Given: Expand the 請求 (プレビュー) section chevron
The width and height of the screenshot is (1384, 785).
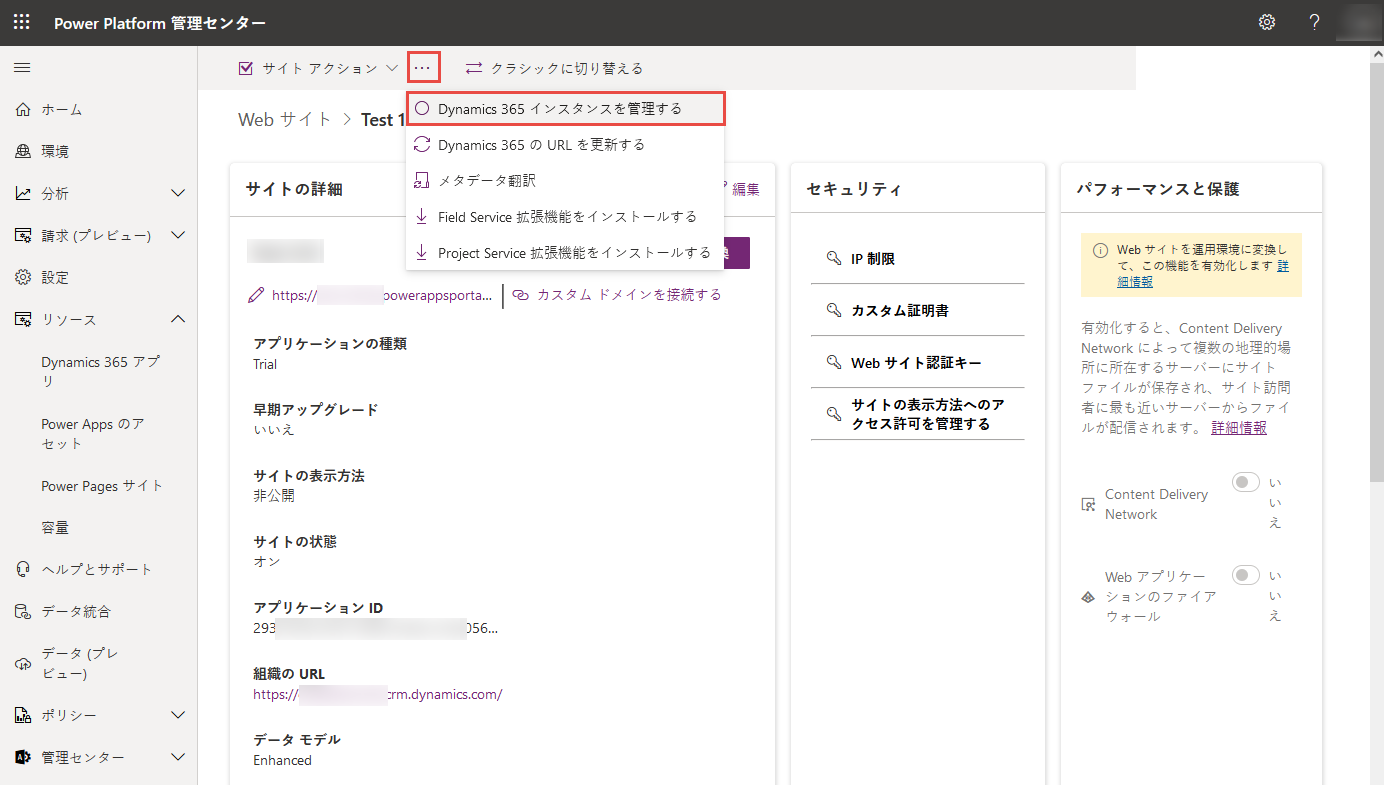Looking at the screenshot, I should pos(179,235).
